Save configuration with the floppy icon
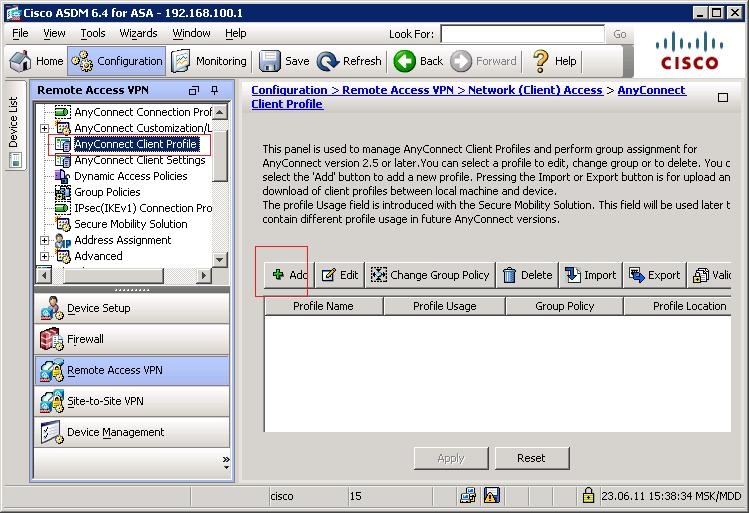Viewport: 749px width, 513px height. pyautogui.click(x=284, y=61)
